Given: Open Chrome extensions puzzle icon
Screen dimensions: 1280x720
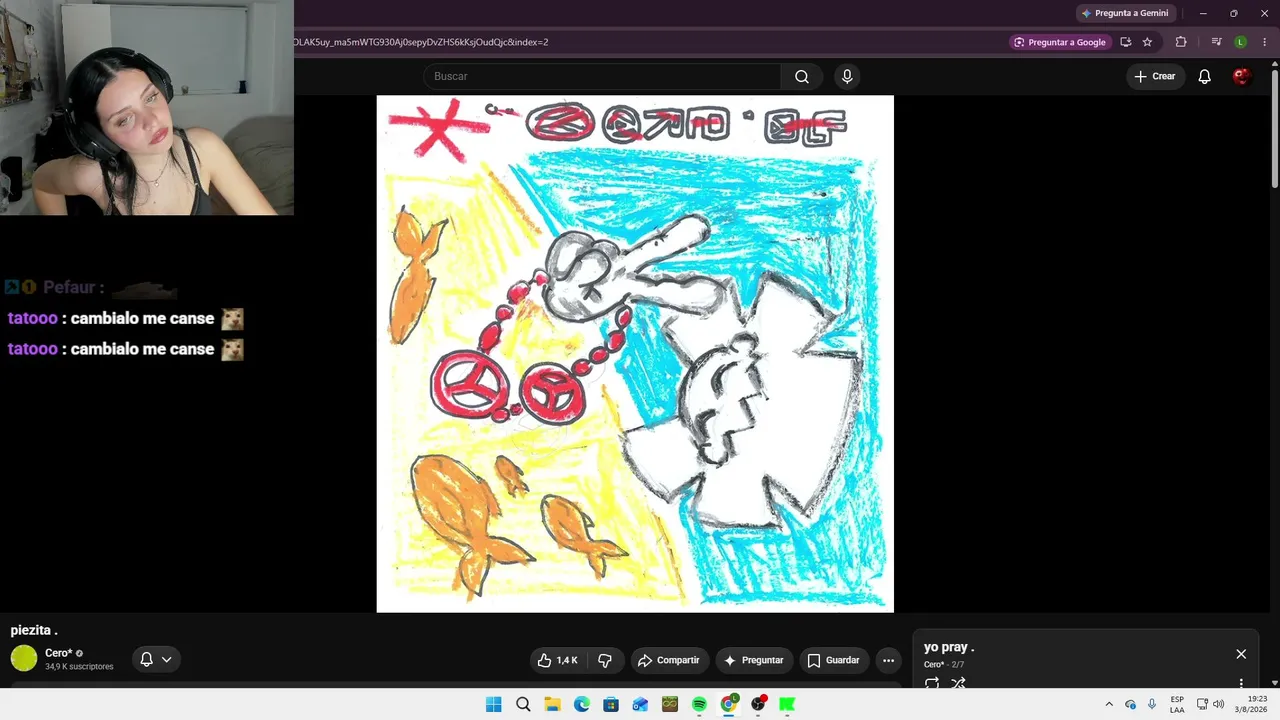Looking at the screenshot, I should tap(1181, 42).
